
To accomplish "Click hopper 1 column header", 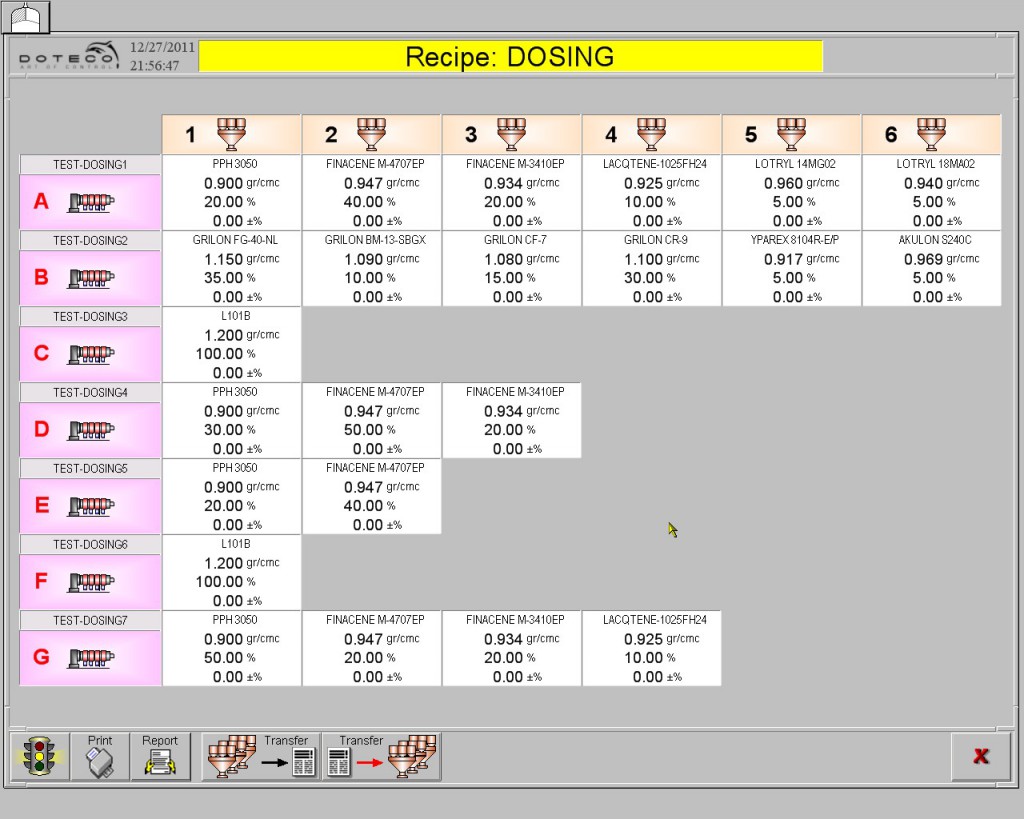I will [x=231, y=134].
